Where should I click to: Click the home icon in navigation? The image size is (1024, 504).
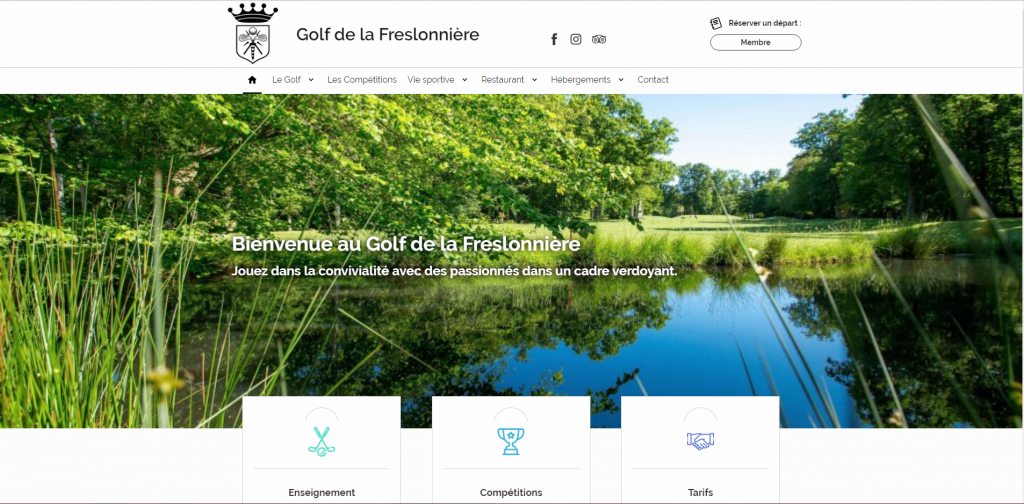pyautogui.click(x=252, y=80)
